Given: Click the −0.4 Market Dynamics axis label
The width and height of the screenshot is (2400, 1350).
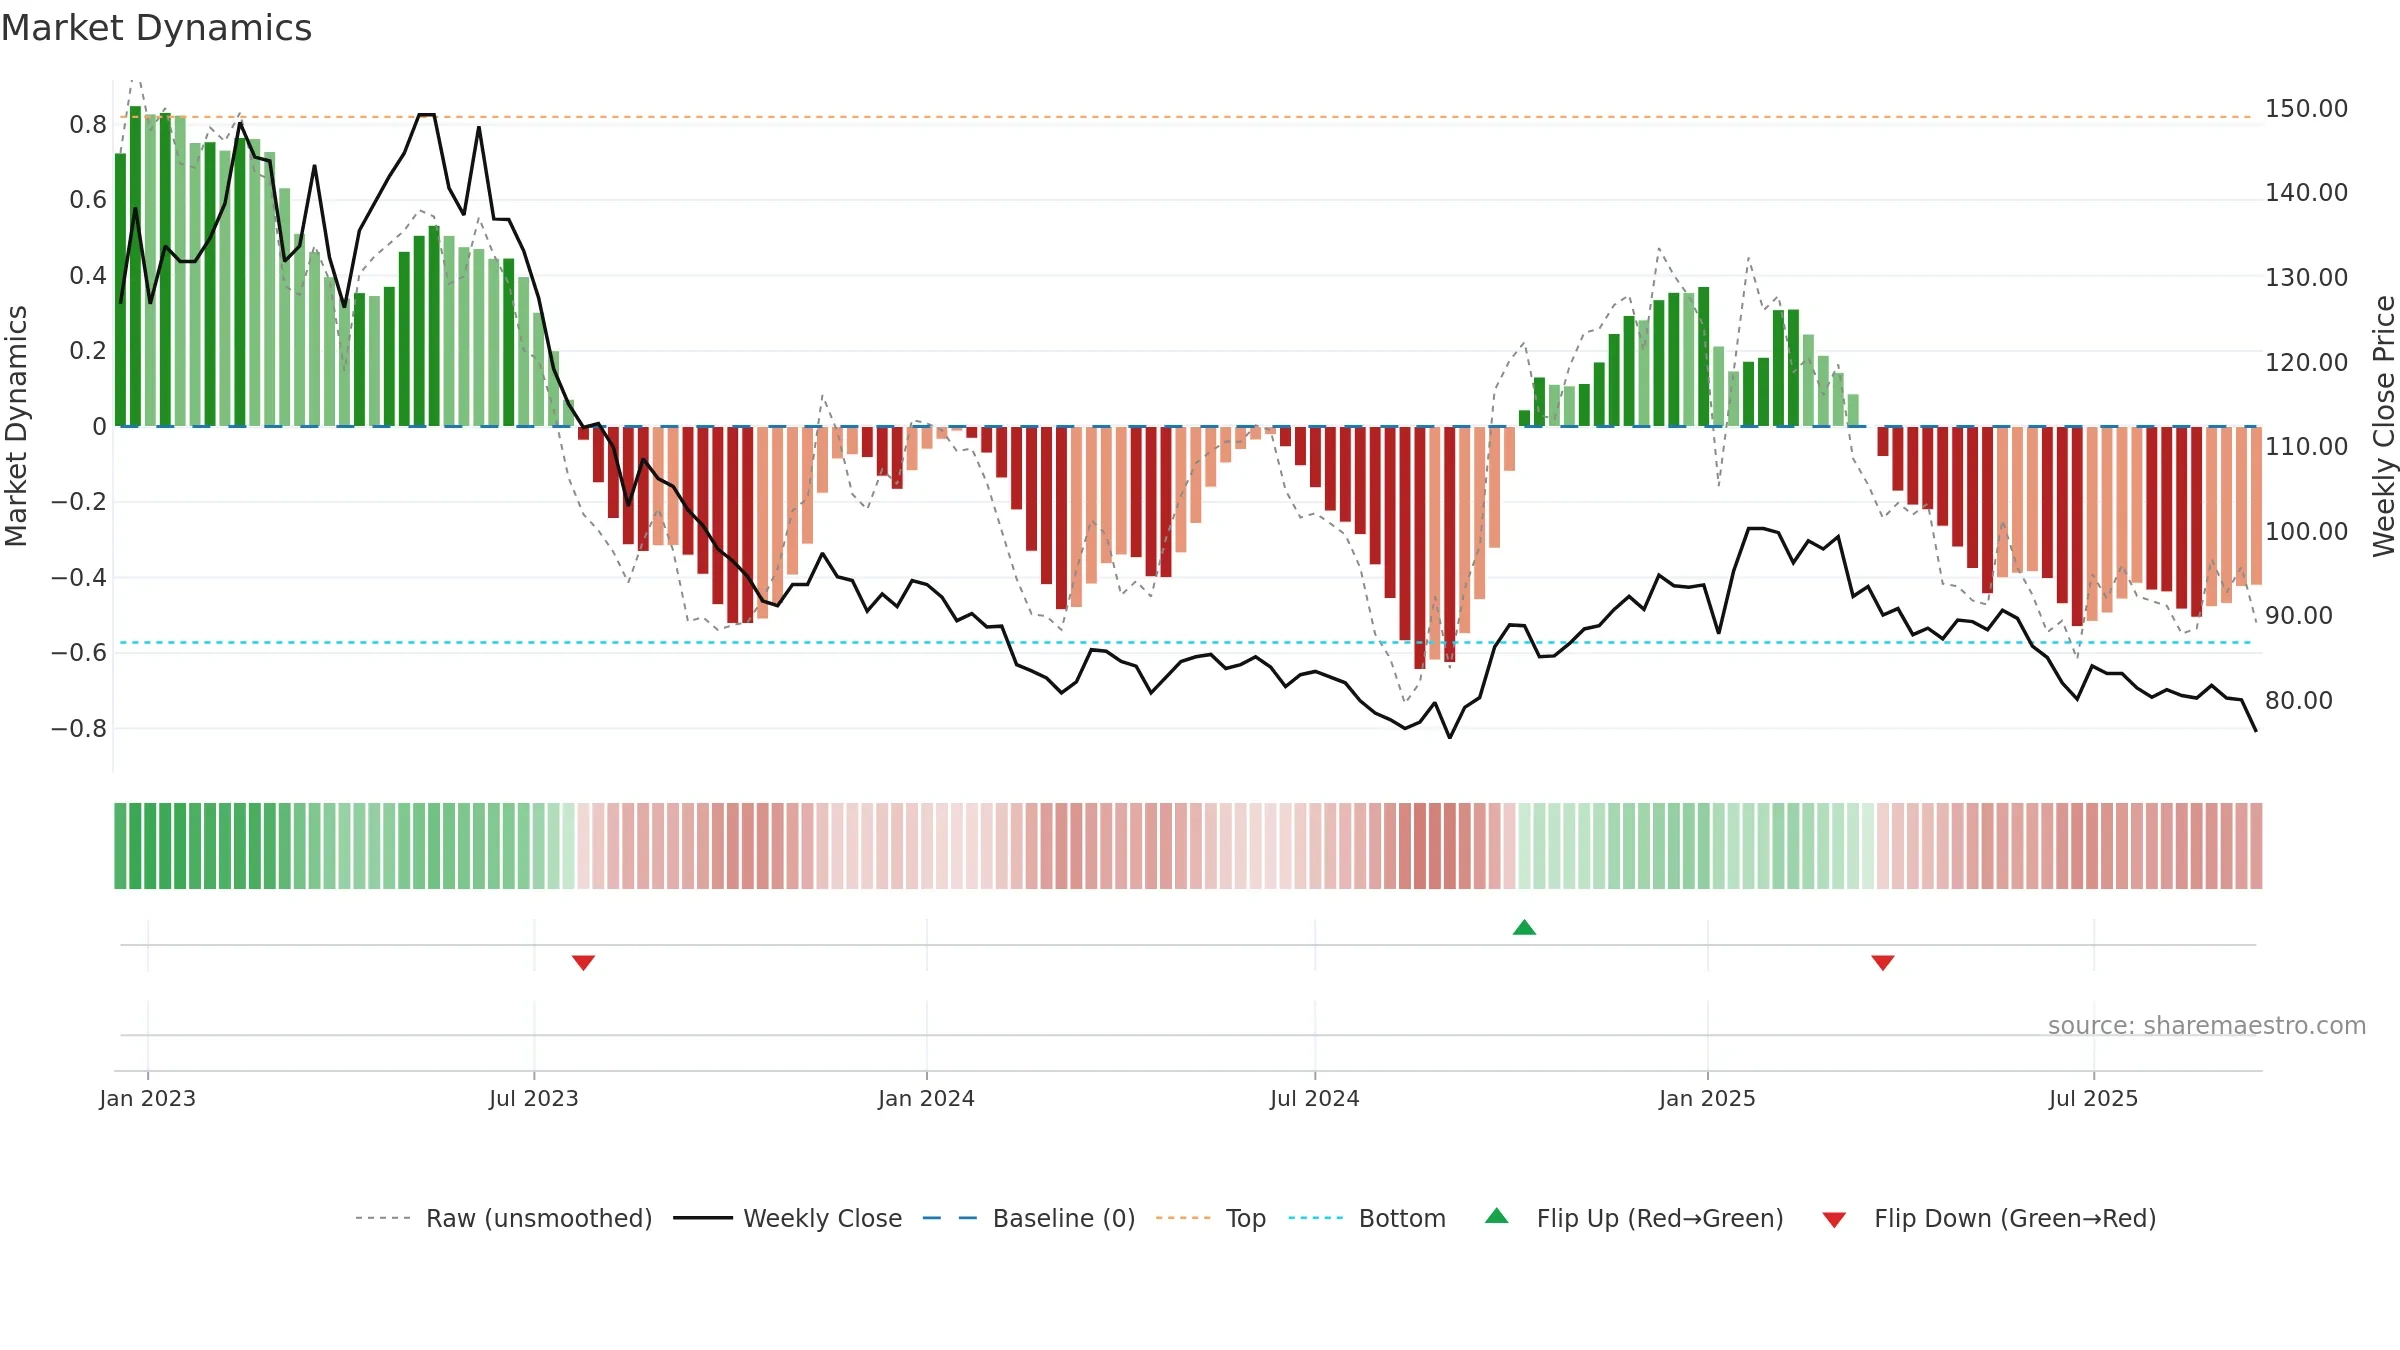Looking at the screenshot, I should click(79, 577).
